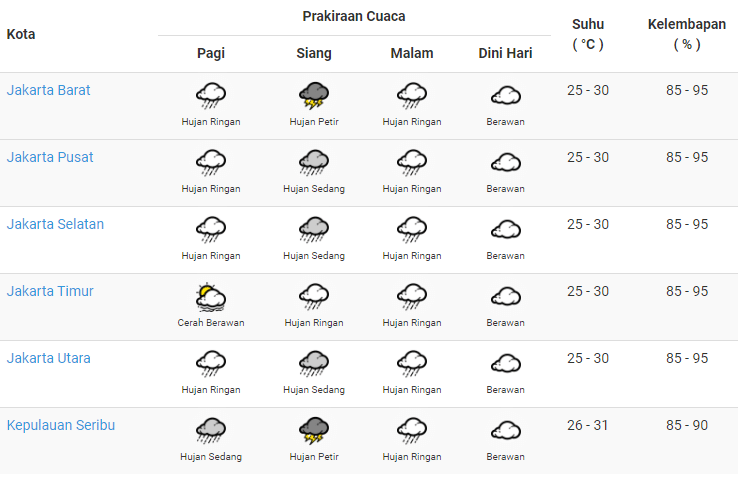Click Jakarta Selatan's Malam light rain icon
The width and height of the screenshot is (738, 483).
411,230
